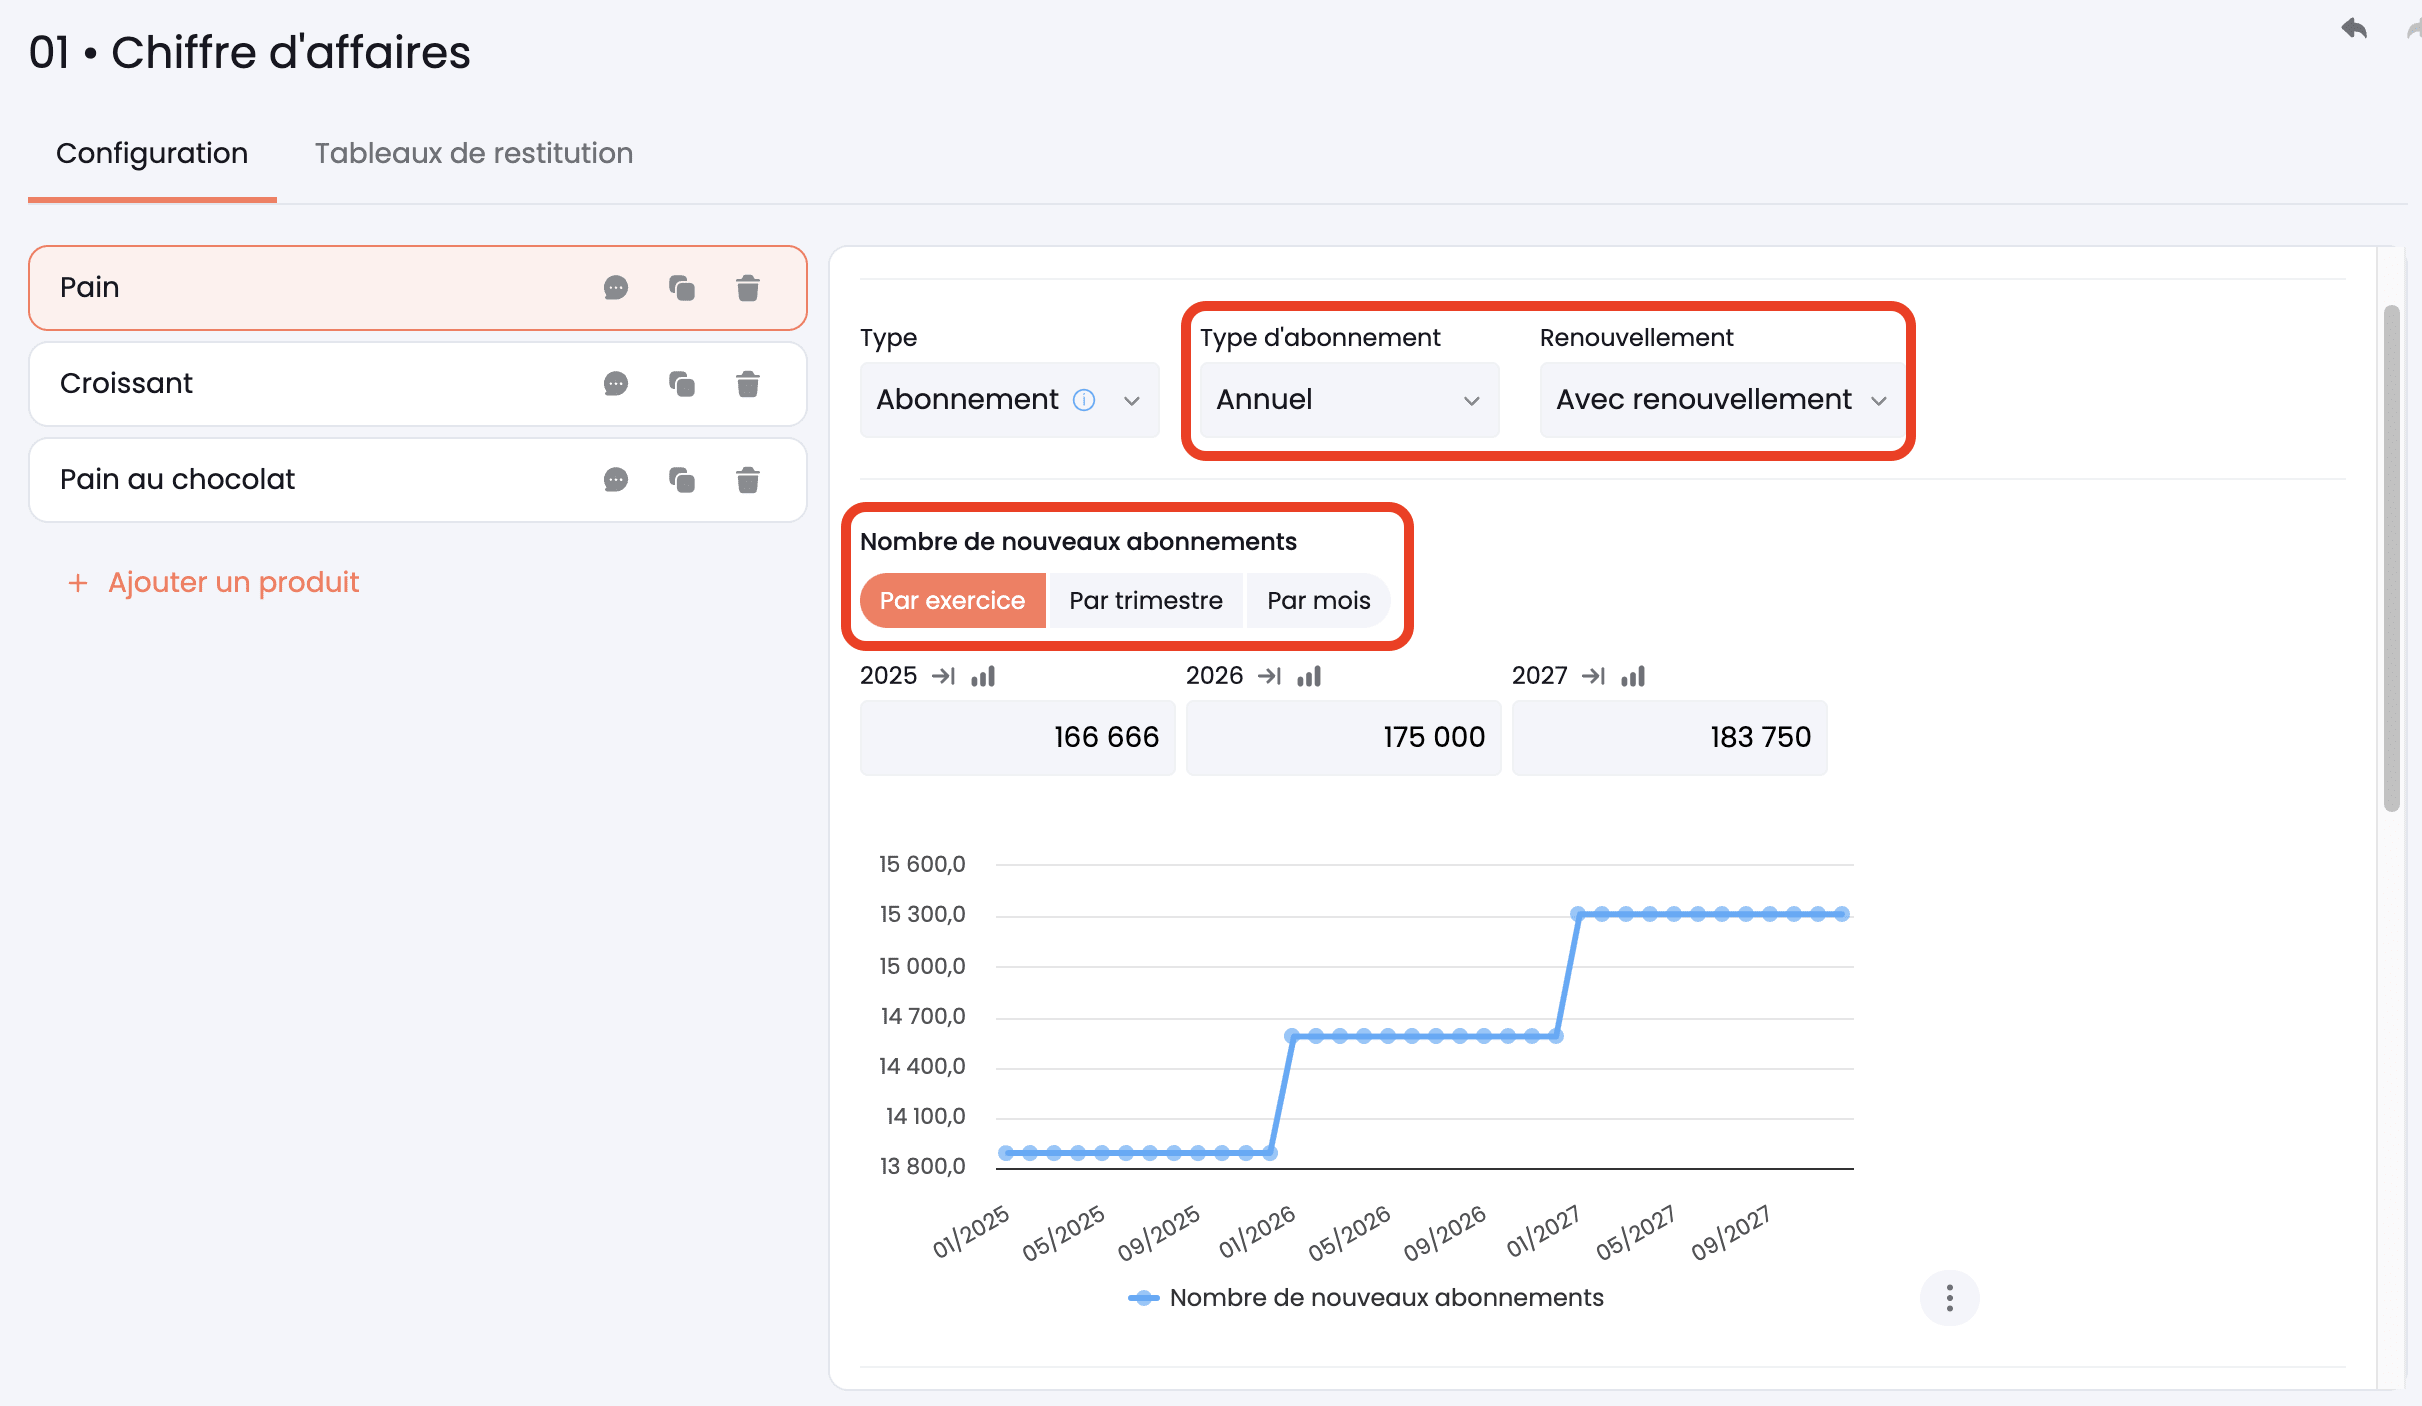Click the 2027 bar chart icon
This screenshot has width=2422, height=1406.
tap(1633, 676)
